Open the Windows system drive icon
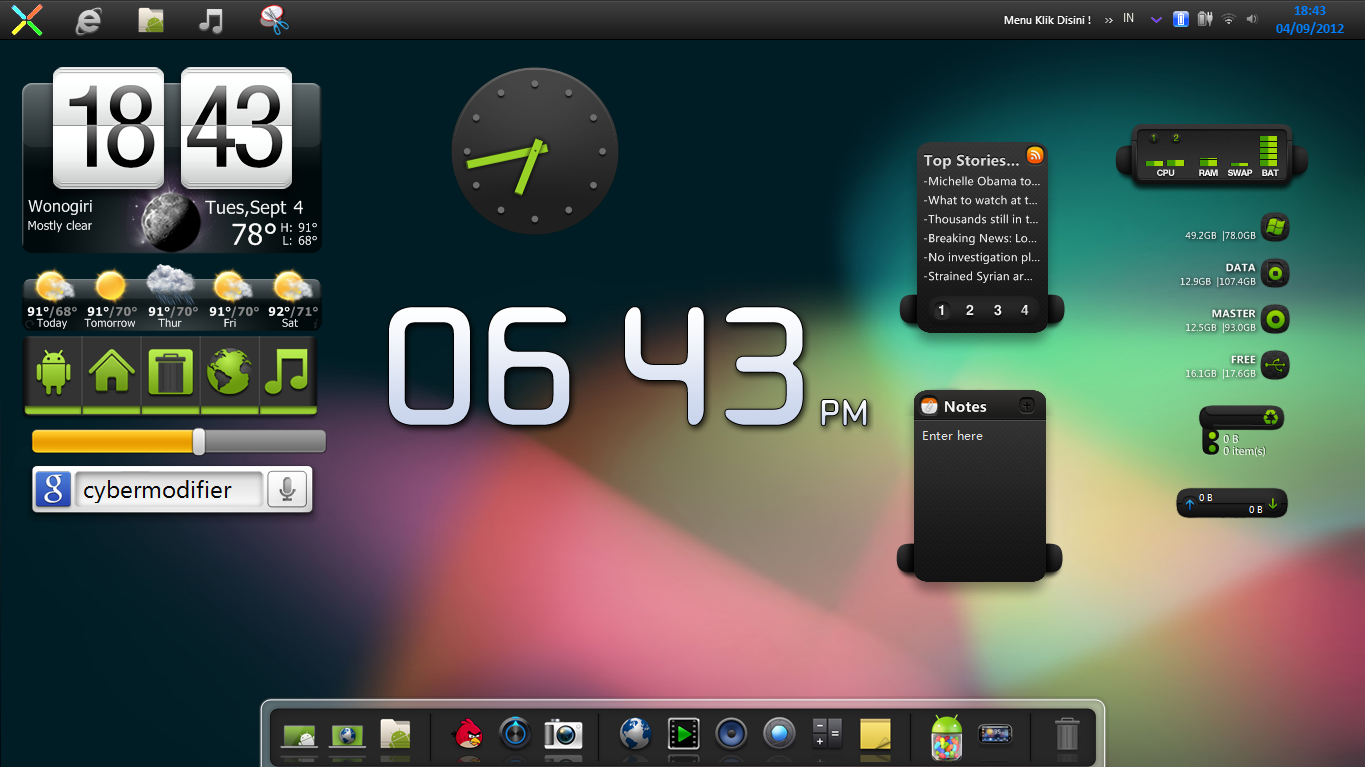Image resolution: width=1365 pixels, height=767 pixels. coord(1275,227)
